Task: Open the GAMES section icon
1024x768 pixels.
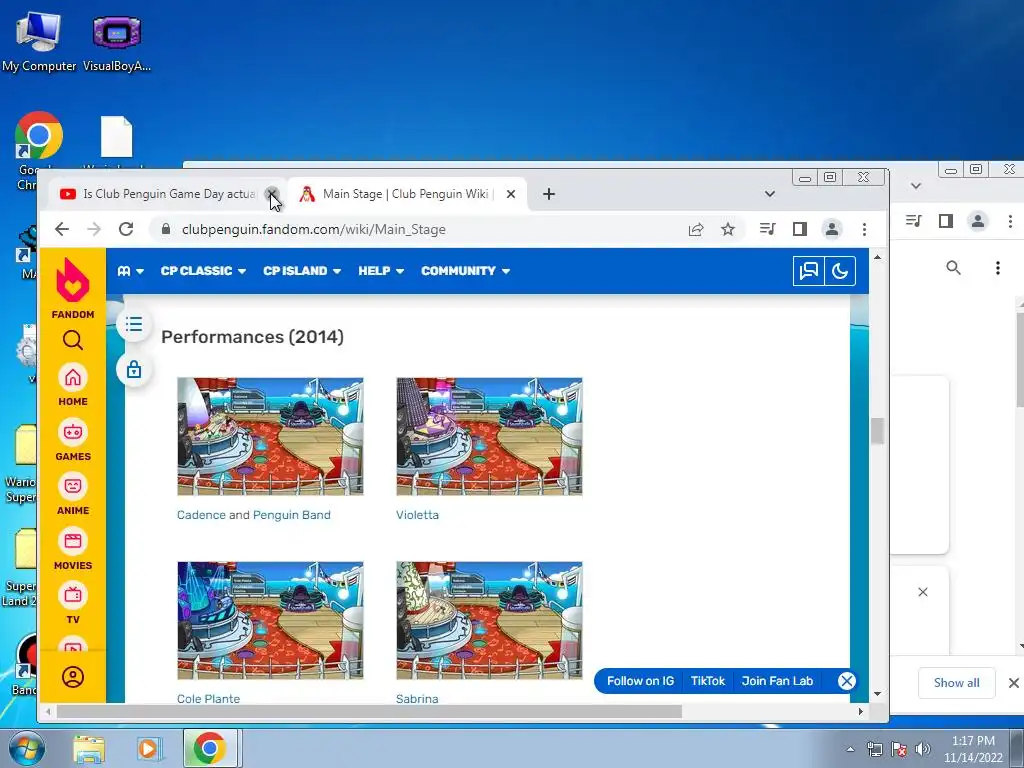Action: pyautogui.click(x=72, y=432)
